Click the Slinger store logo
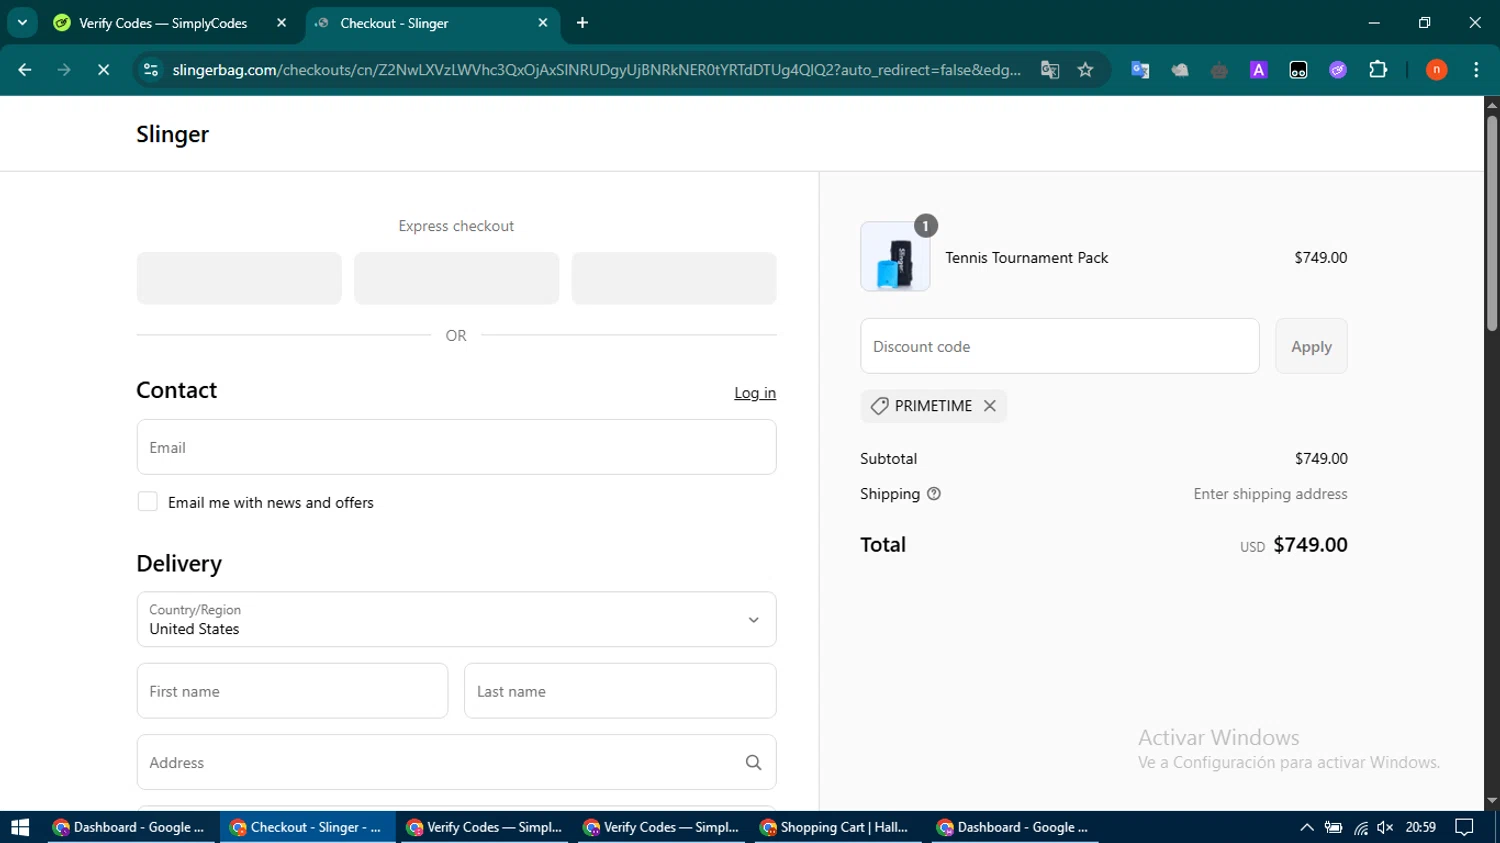The width and height of the screenshot is (1500, 843). coord(173,134)
